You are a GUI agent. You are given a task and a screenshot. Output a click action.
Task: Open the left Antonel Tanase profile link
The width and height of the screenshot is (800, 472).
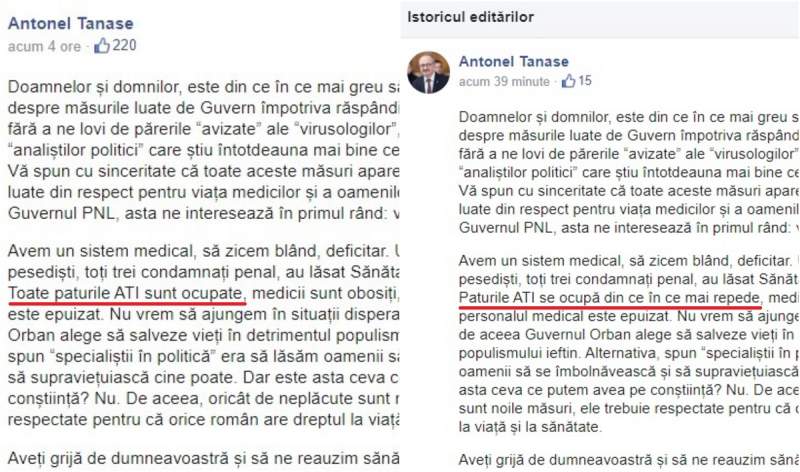(x=70, y=23)
